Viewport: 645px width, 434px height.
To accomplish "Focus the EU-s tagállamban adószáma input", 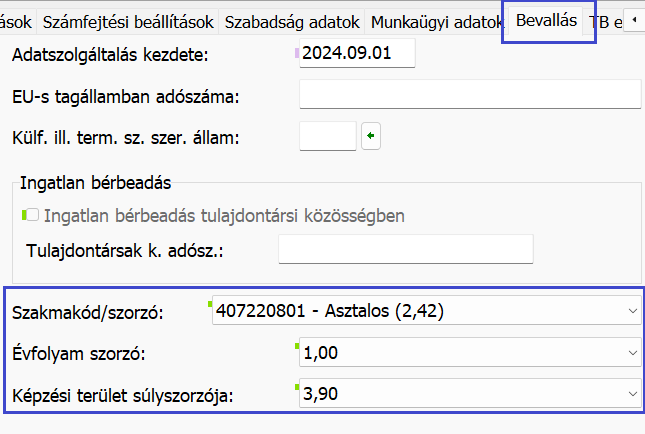I will (x=469, y=95).
